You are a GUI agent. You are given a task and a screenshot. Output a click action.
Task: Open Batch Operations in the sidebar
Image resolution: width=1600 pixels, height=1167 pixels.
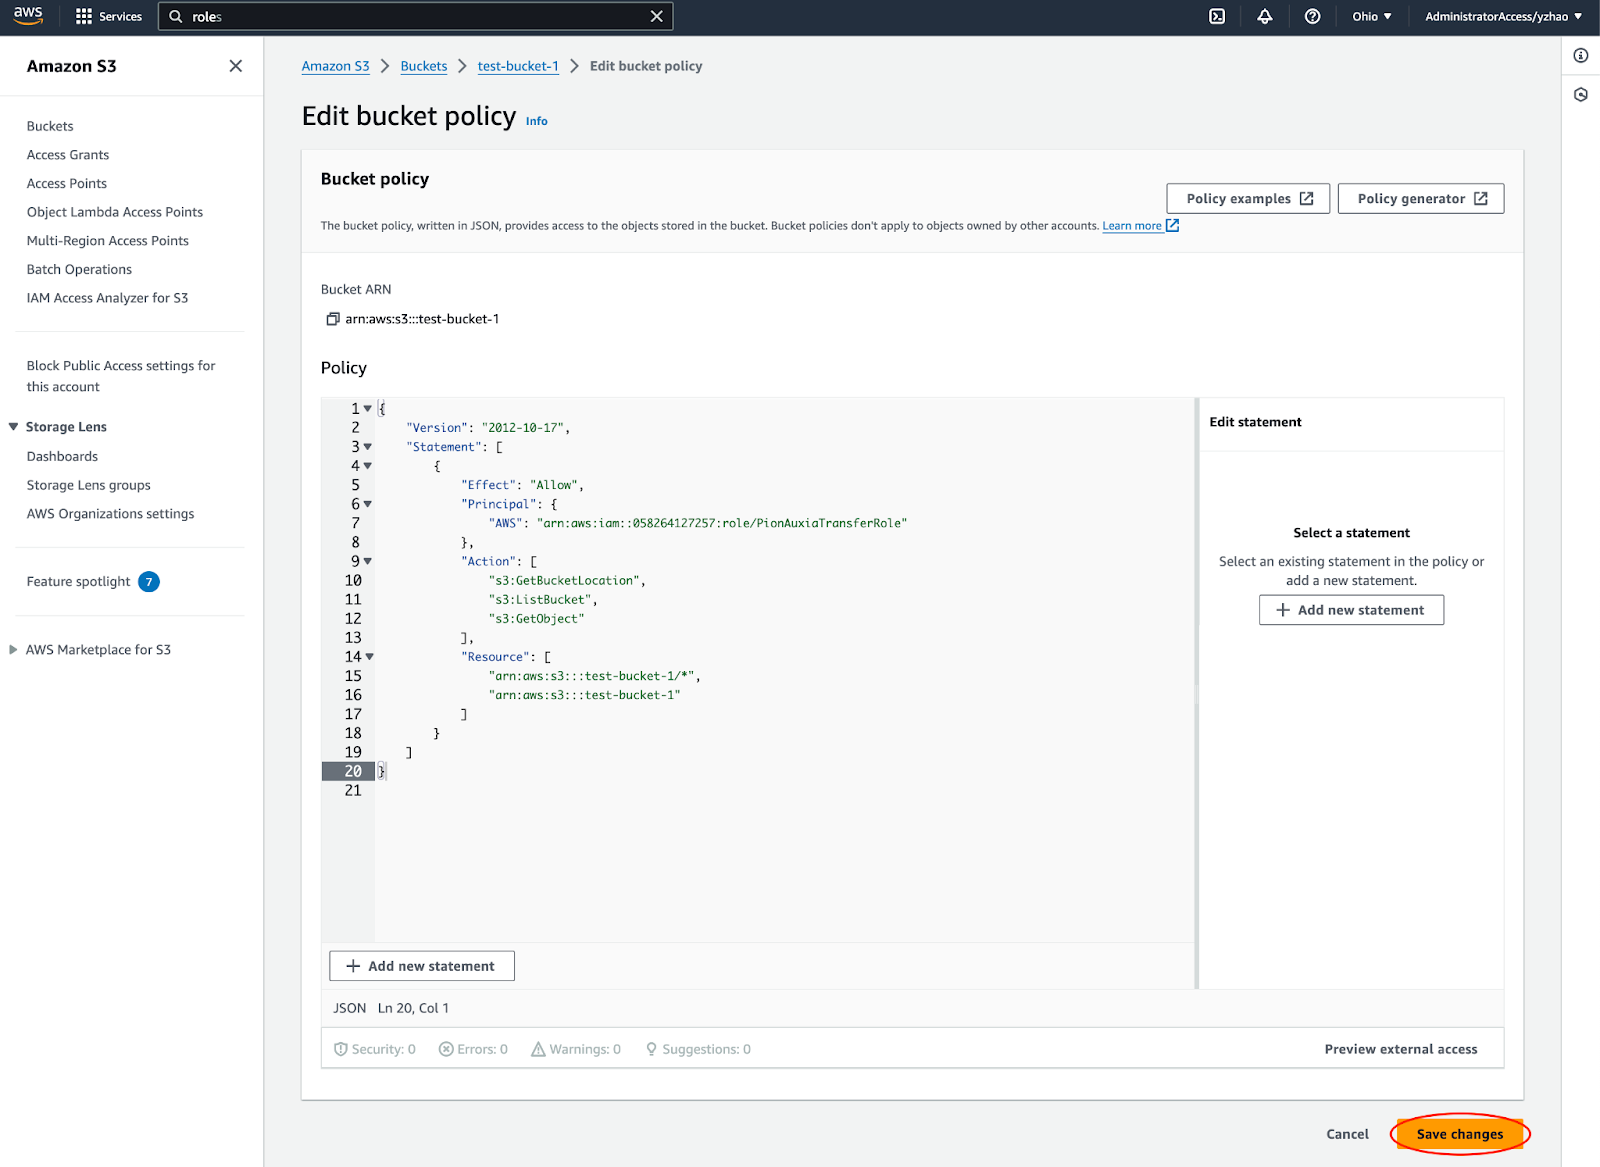point(79,270)
